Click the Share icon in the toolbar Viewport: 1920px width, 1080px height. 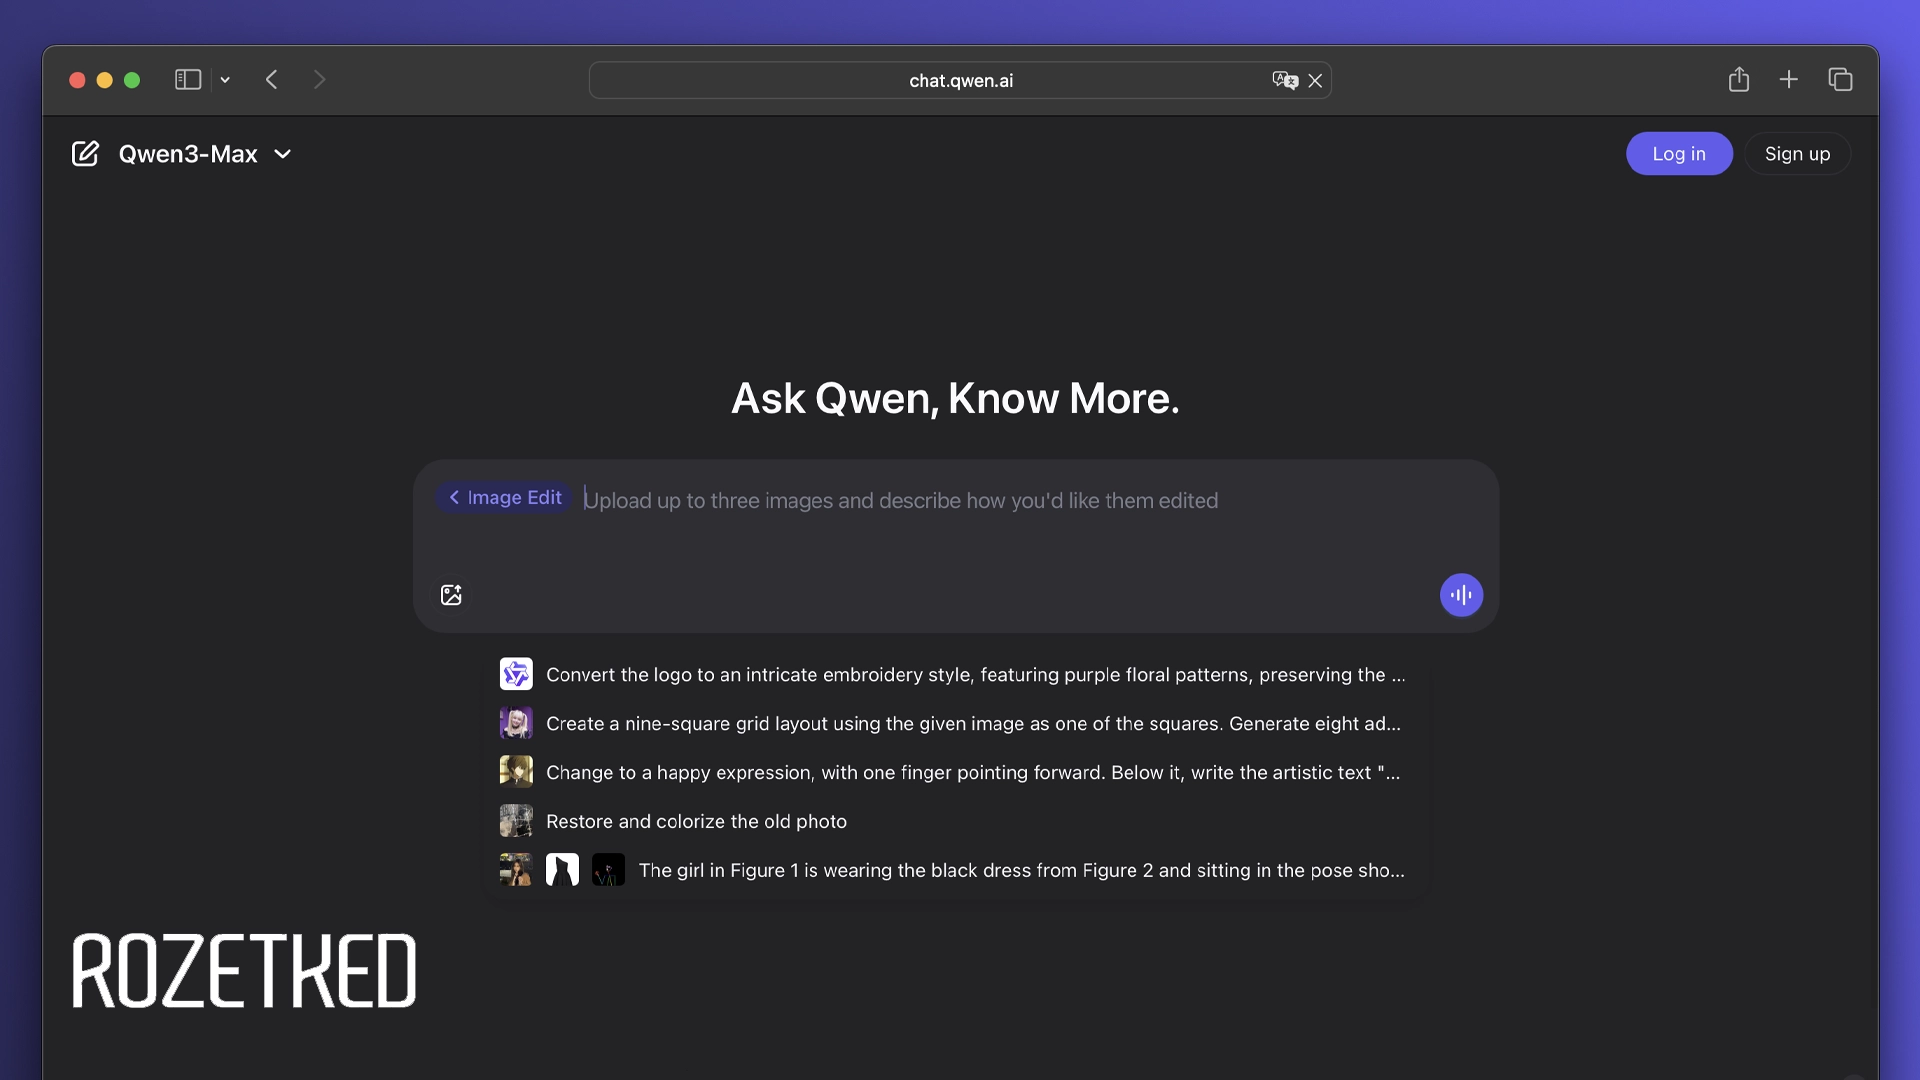coord(1738,79)
